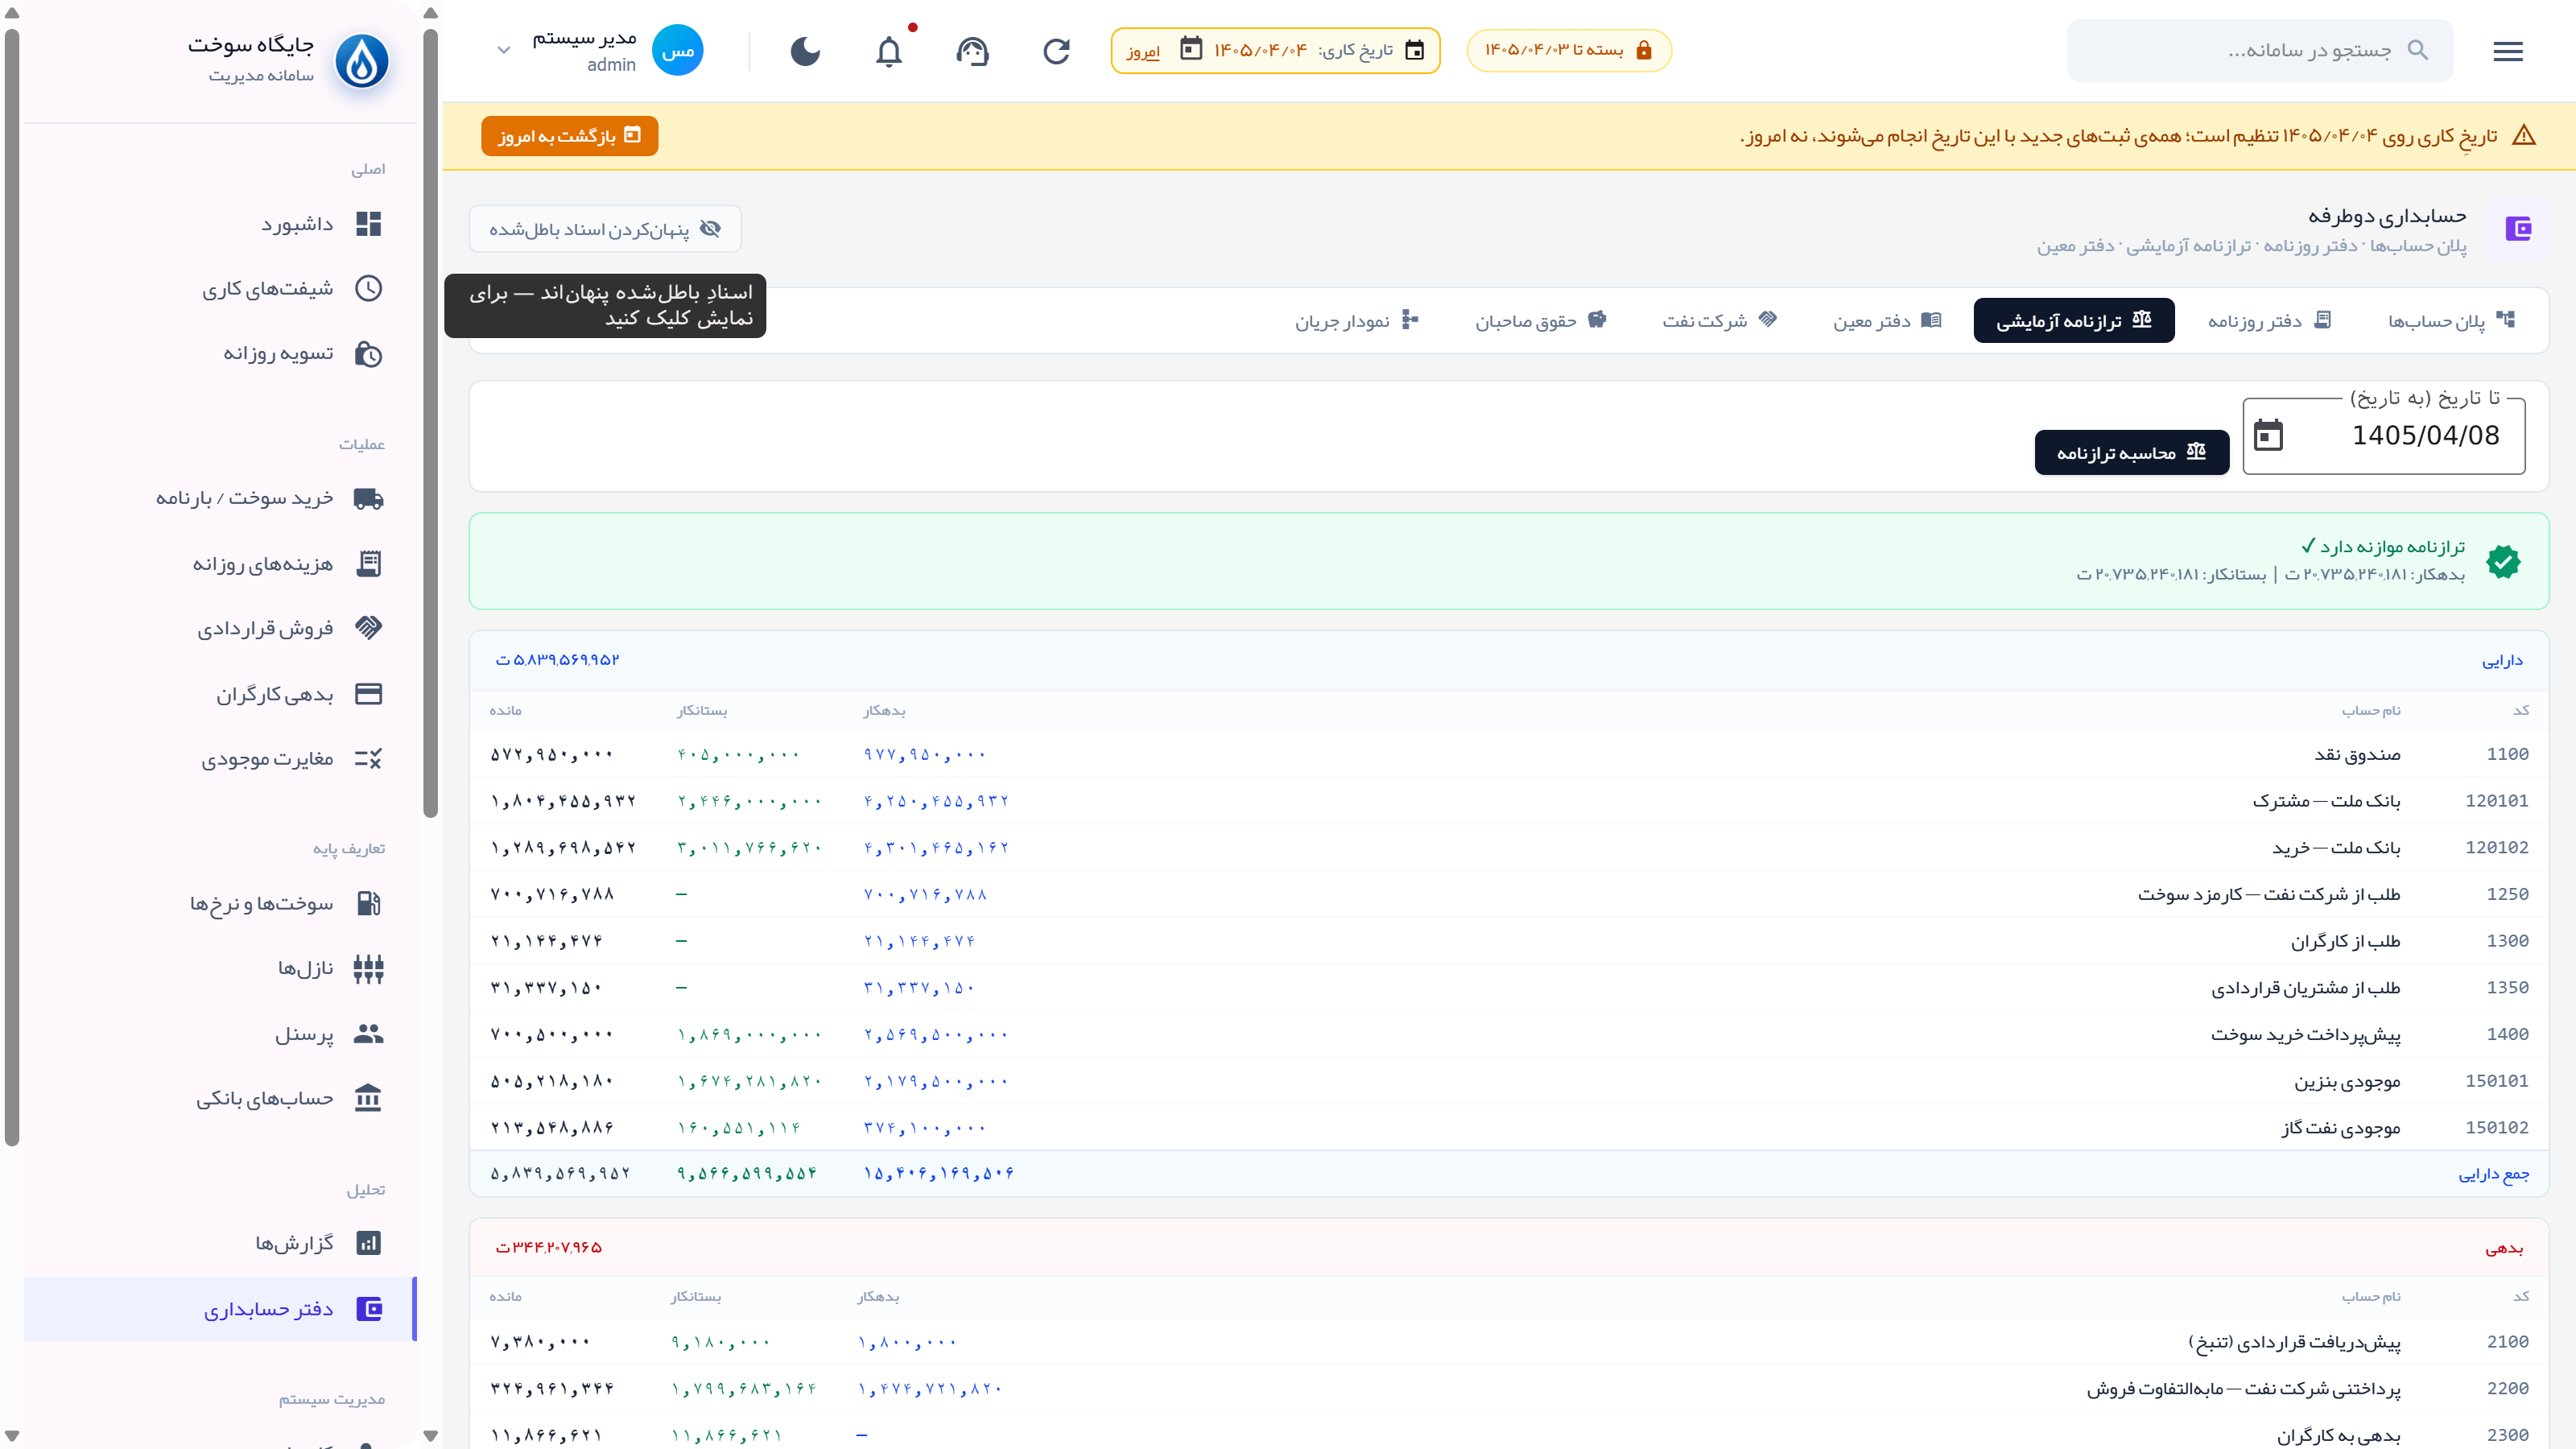Click the 1405/04/08 date input field
Screen dimensions: 2576x1449
pyautogui.click(x=2383, y=435)
